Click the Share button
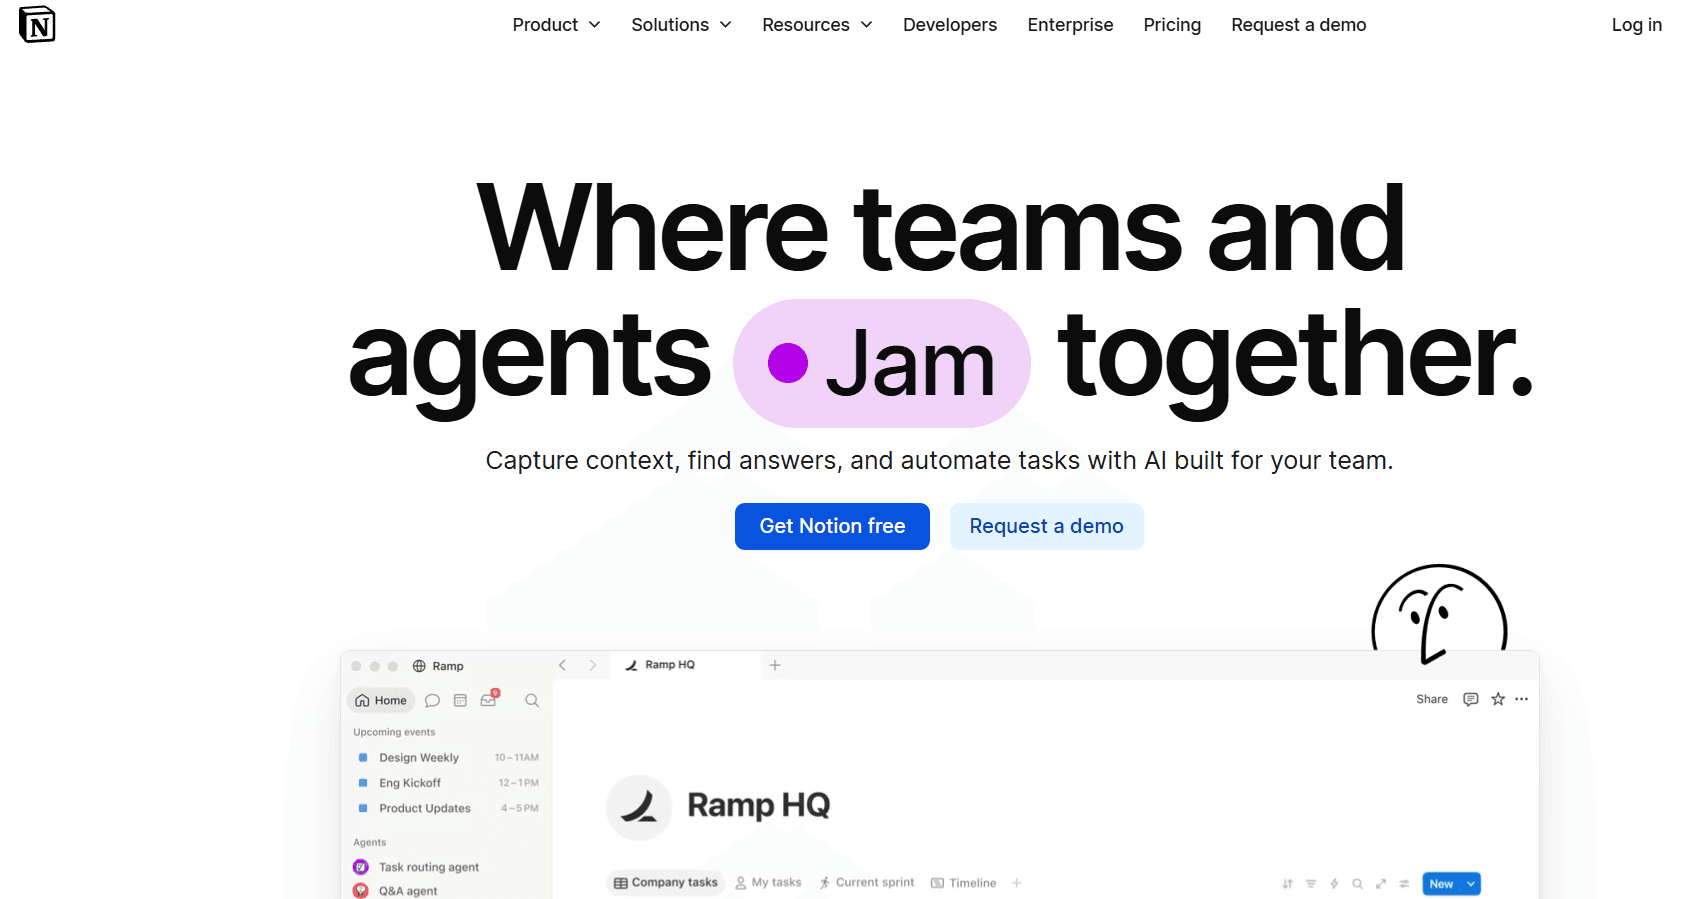This screenshot has width=1685, height=899. click(x=1432, y=699)
